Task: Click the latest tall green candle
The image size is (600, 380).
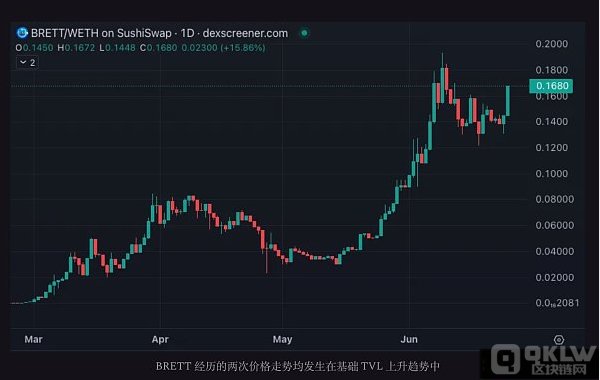Action: tap(508, 101)
